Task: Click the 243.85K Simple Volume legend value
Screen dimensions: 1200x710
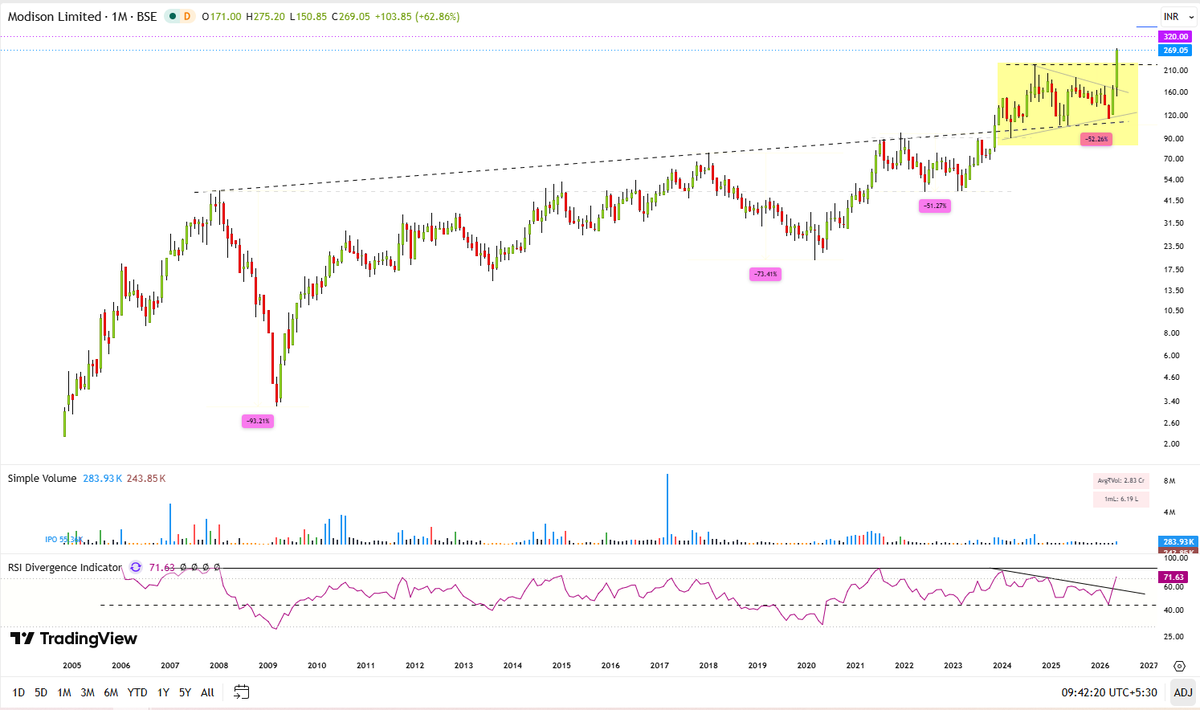Action: pyautogui.click(x=146, y=478)
